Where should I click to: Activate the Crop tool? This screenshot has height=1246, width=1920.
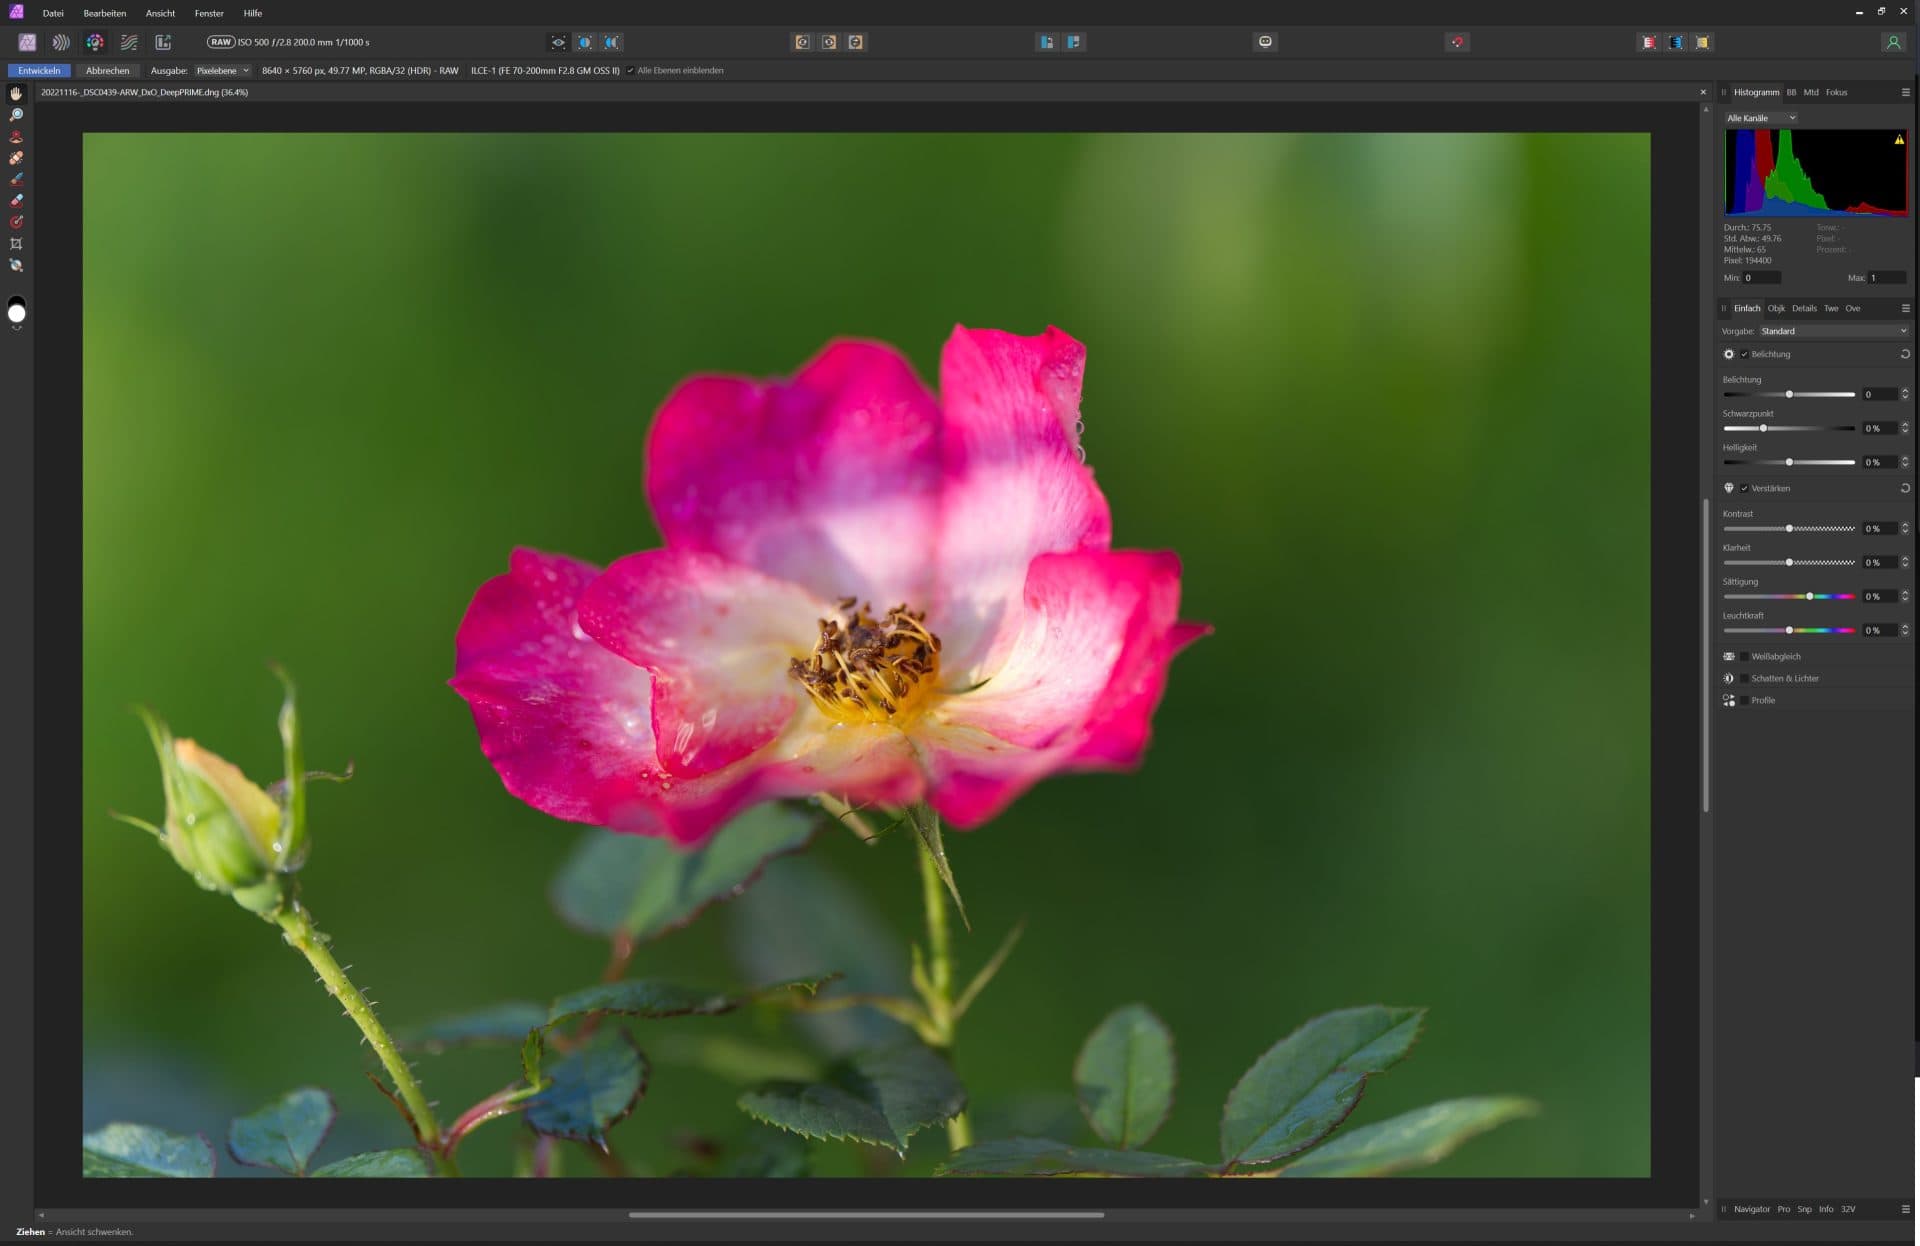pyautogui.click(x=16, y=243)
